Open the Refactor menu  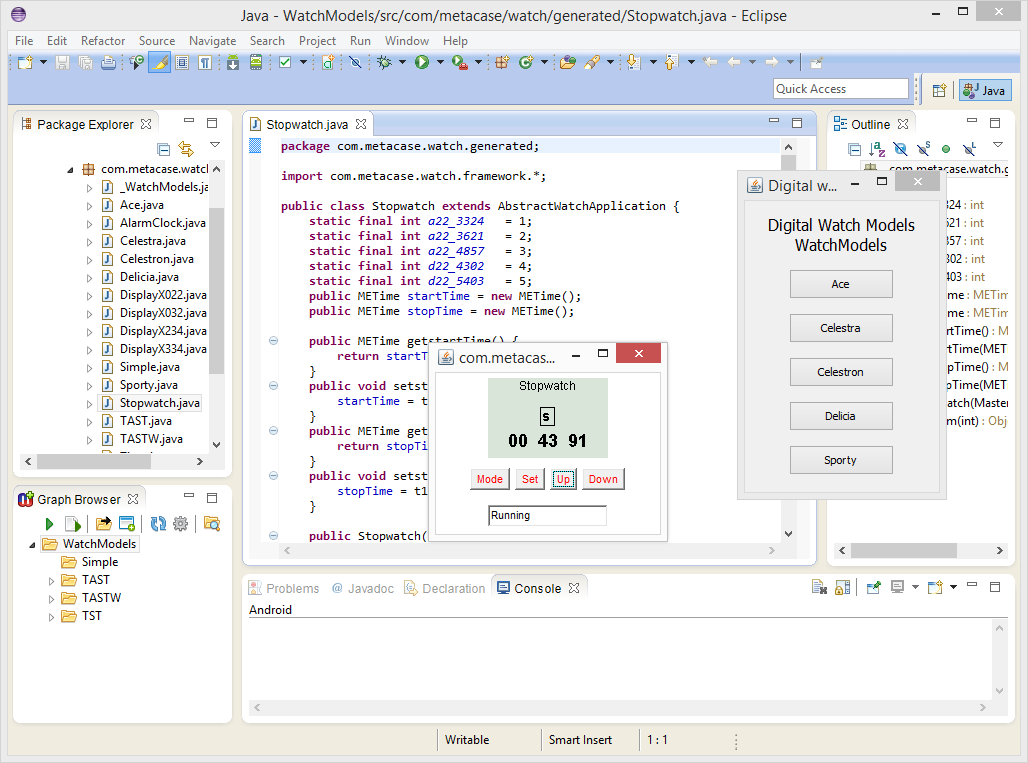pos(102,41)
